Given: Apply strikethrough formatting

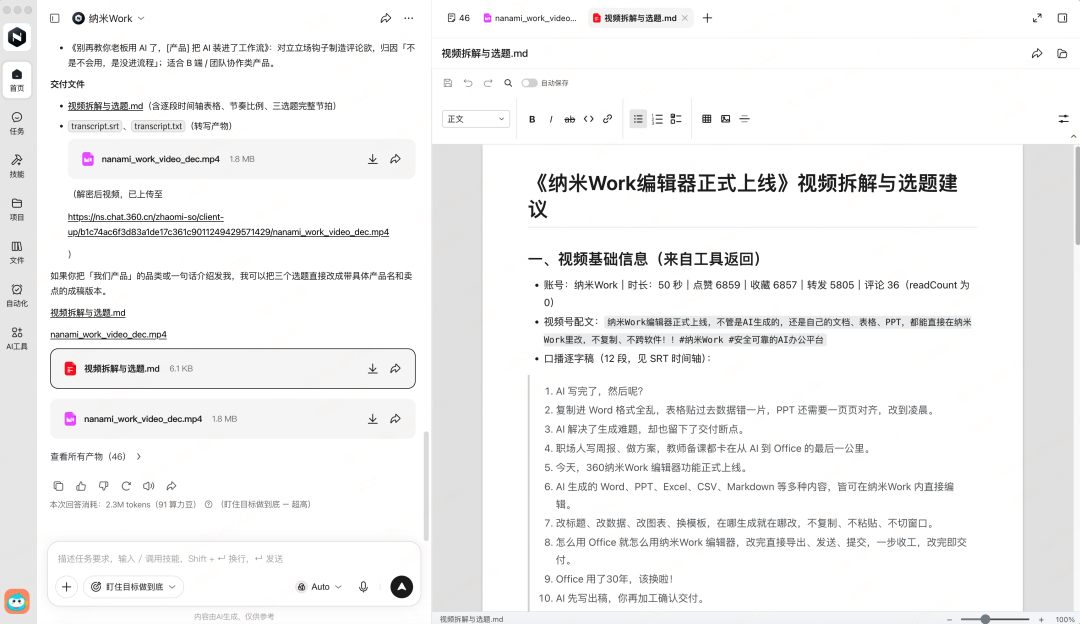Looking at the screenshot, I should point(570,119).
